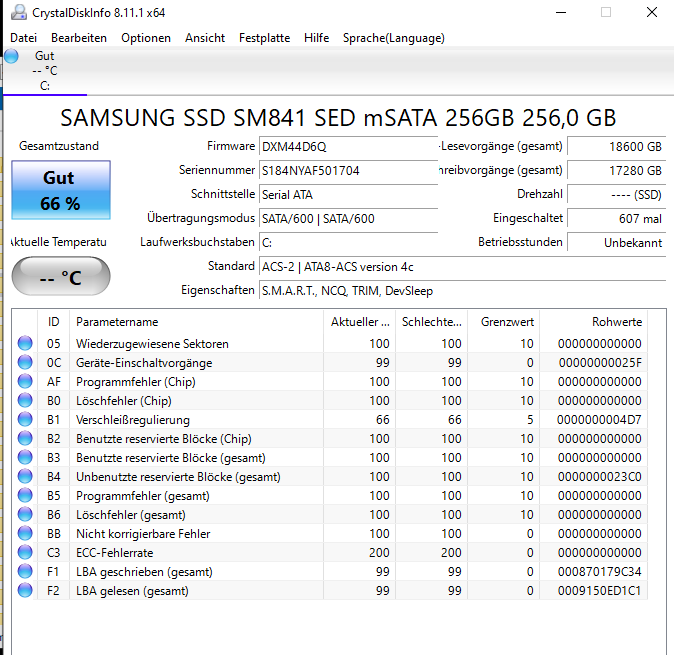Click the Betriebsstunden value Unbekannt
The image size is (674, 655).
point(616,243)
